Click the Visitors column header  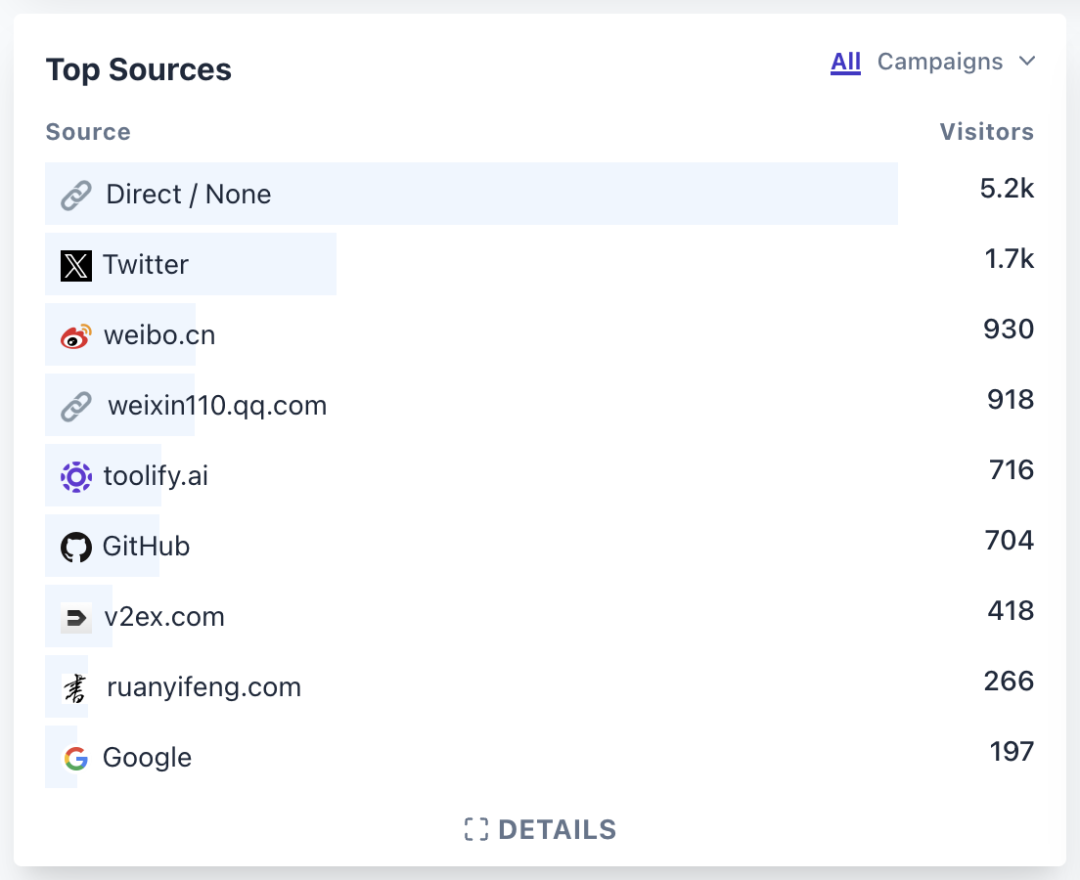coord(986,132)
